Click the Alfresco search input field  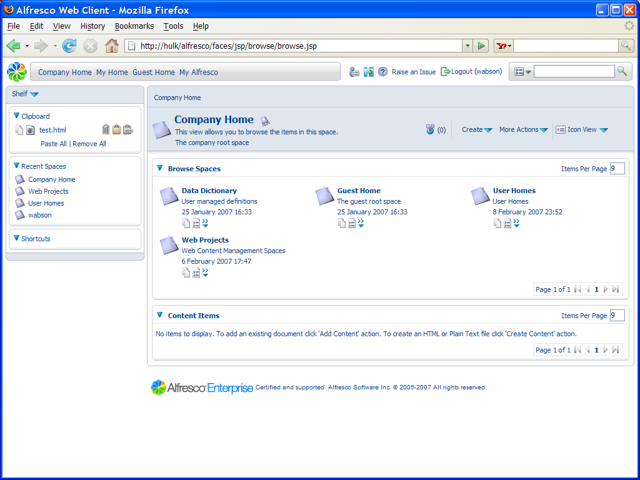574,71
